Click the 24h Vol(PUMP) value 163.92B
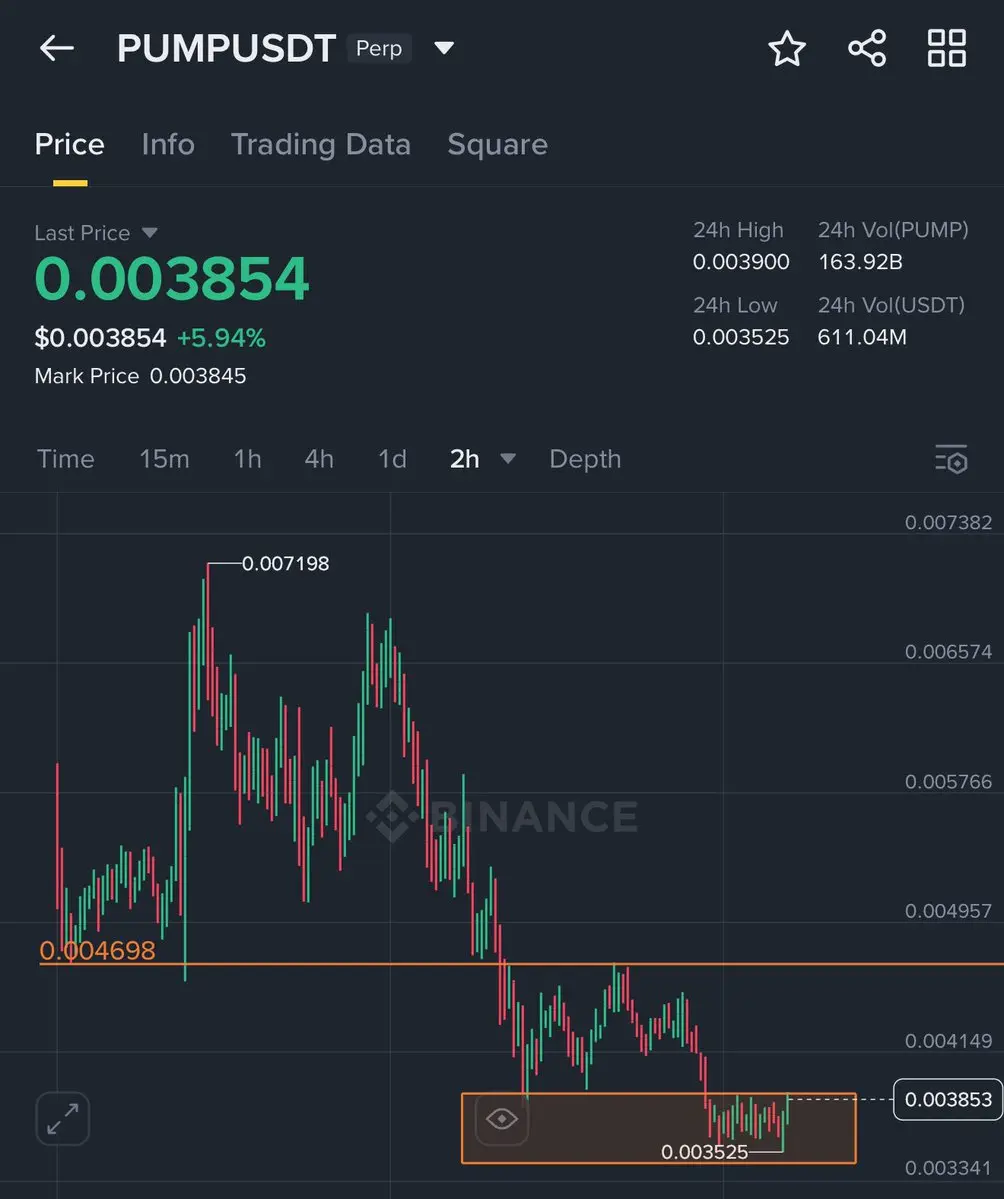Image resolution: width=1004 pixels, height=1199 pixels. click(860, 262)
